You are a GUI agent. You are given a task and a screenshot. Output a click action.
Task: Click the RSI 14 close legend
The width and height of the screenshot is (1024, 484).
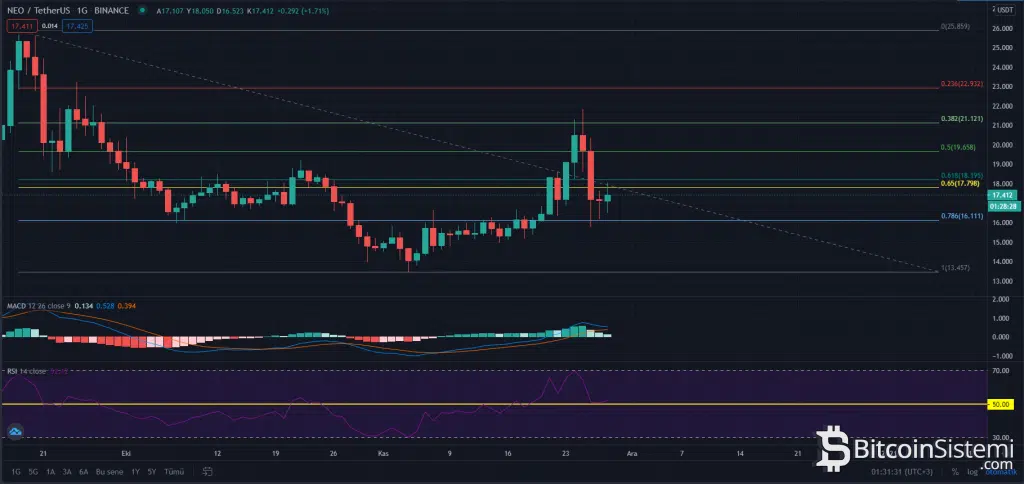[x=27, y=370]
